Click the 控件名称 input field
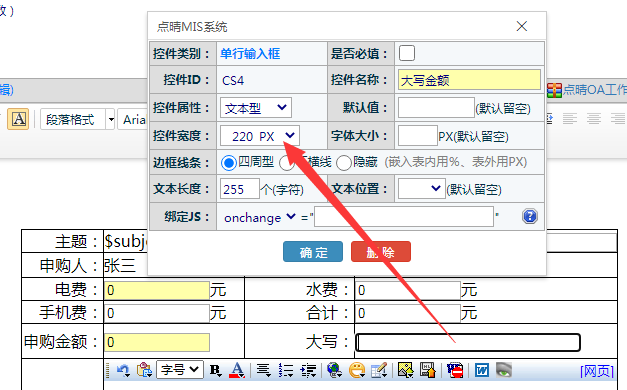The image size is (627, 390). [469, 80]
